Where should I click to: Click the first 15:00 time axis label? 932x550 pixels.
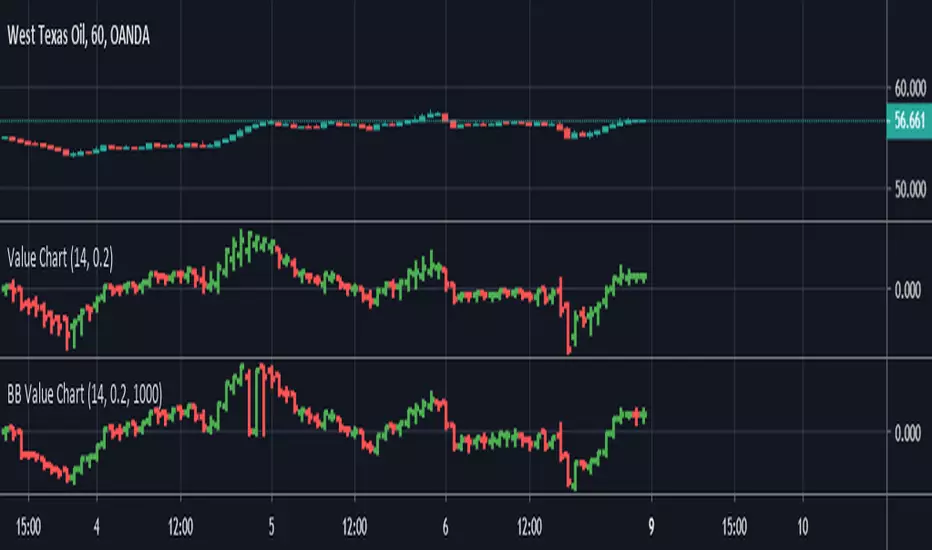tap(29, 527)
